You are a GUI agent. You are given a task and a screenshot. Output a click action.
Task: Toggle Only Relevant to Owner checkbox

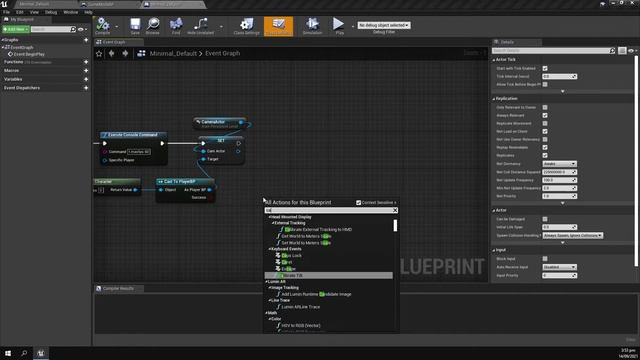pos(545,107)
